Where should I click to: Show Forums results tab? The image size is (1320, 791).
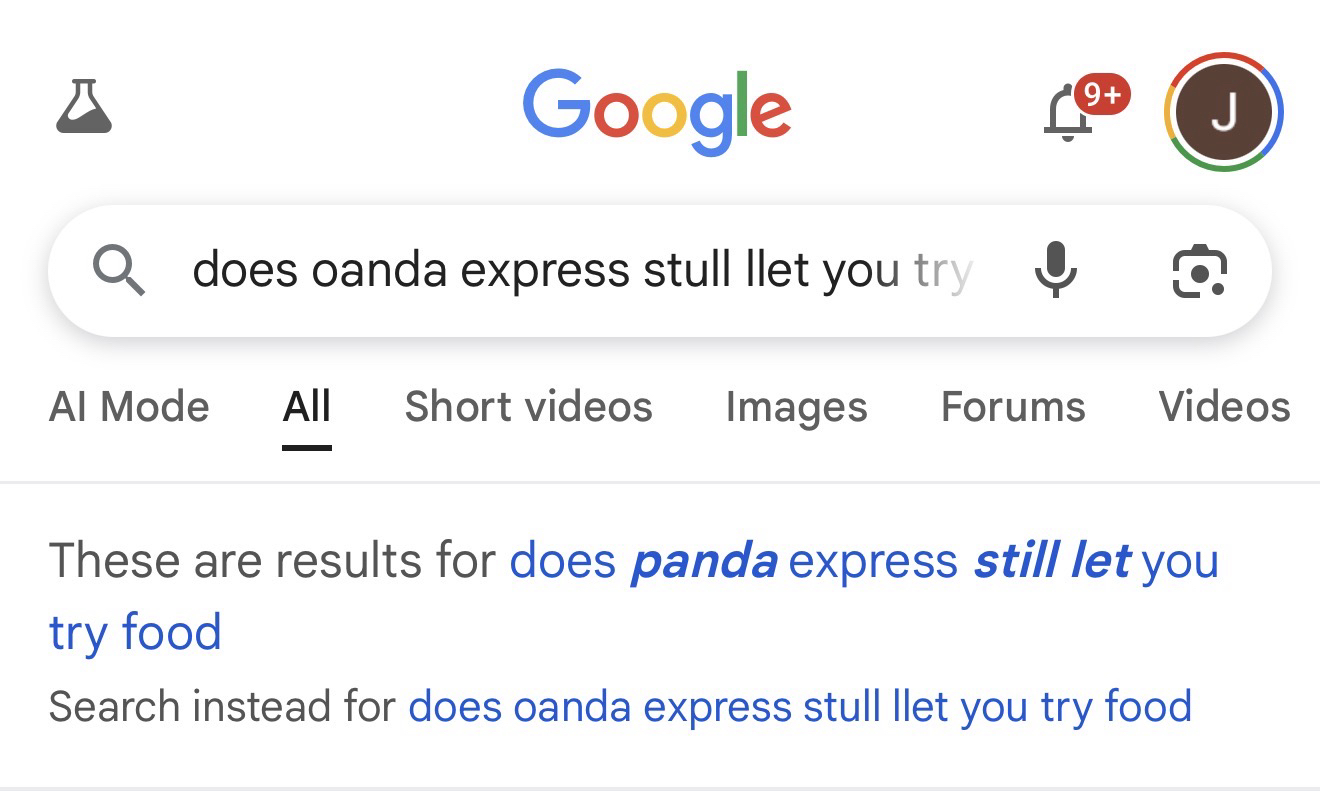1013,407
